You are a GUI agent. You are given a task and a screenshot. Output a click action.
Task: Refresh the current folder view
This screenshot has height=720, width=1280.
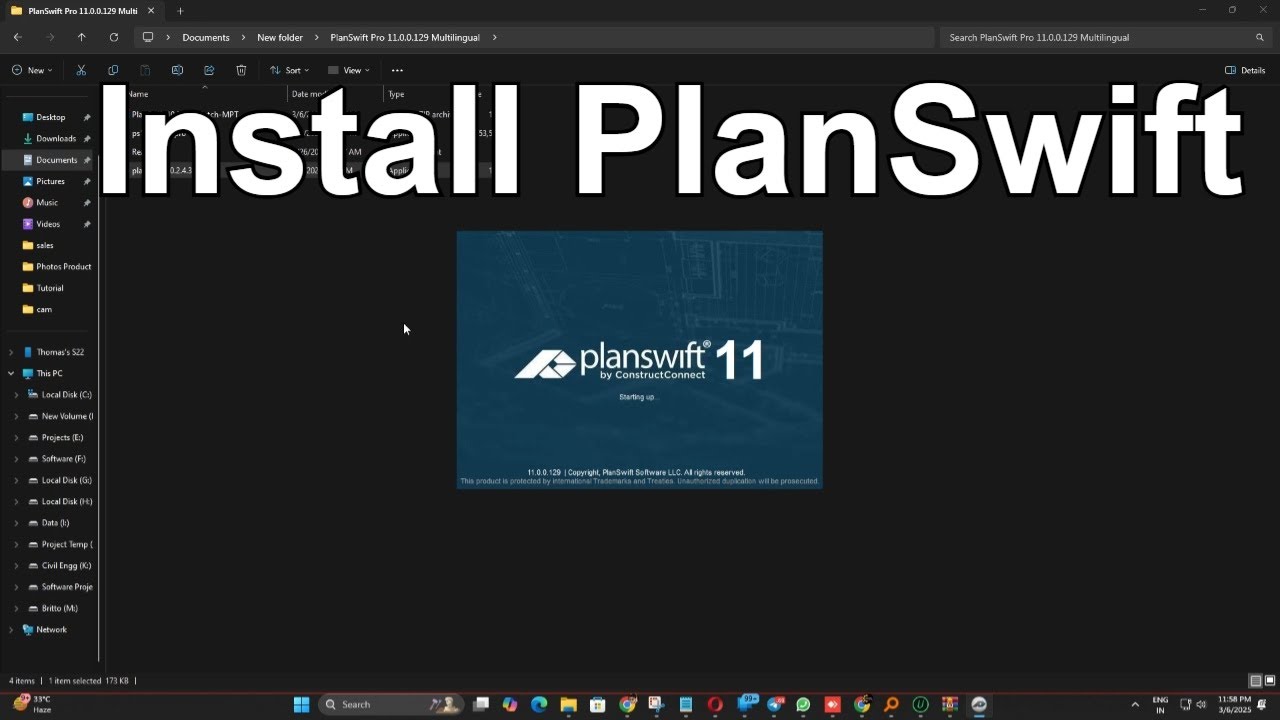(114, 37)
